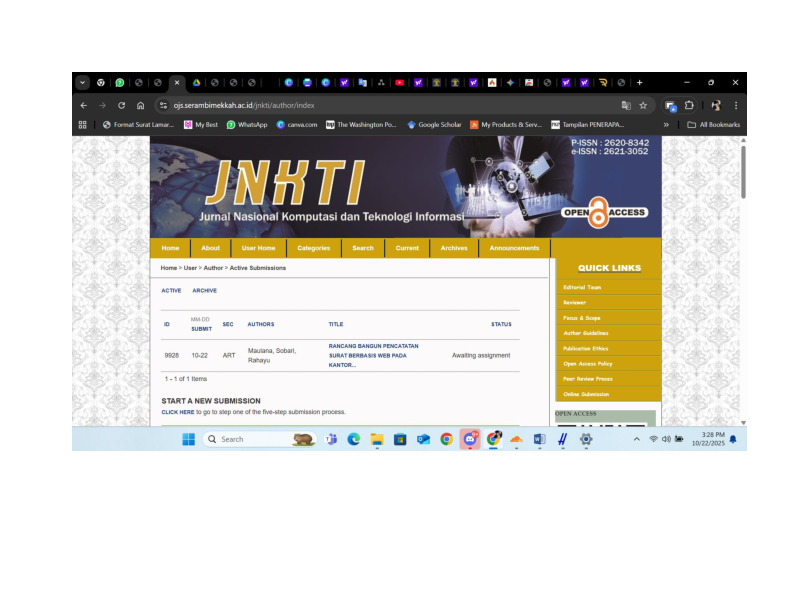Open the Chrome extensions puzzle icon
The height and width of the screenshot is (612, 792).
pos(689,106)
